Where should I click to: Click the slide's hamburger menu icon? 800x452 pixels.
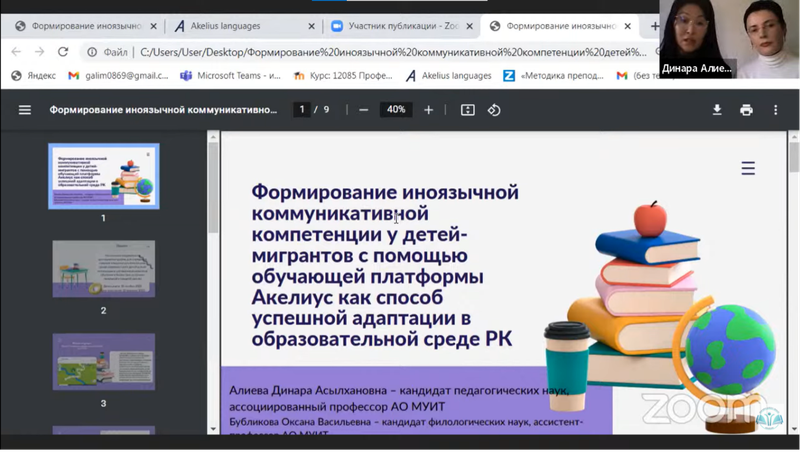(748, 168)
